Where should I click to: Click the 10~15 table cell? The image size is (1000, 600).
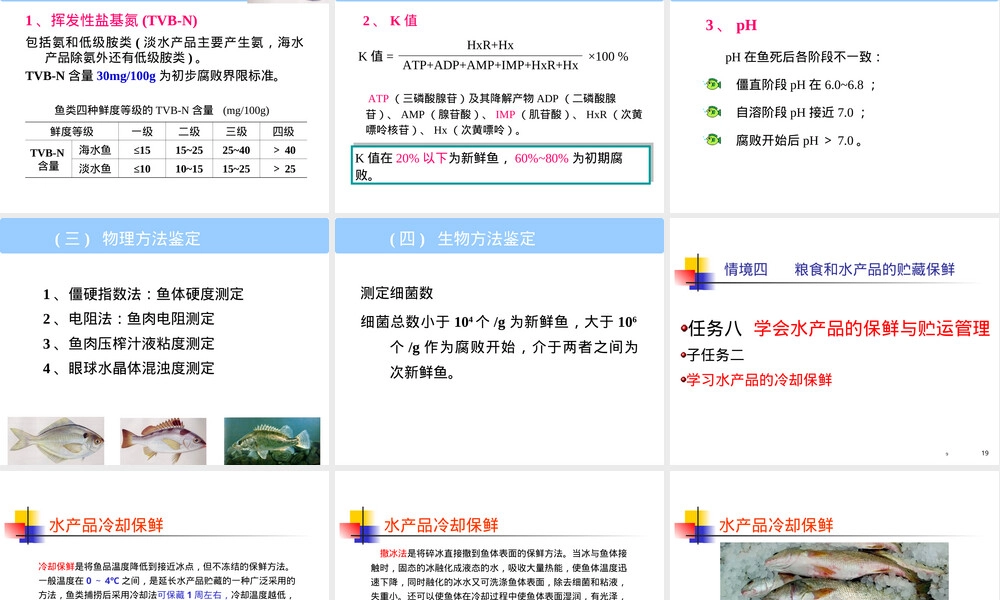(189, 169)
